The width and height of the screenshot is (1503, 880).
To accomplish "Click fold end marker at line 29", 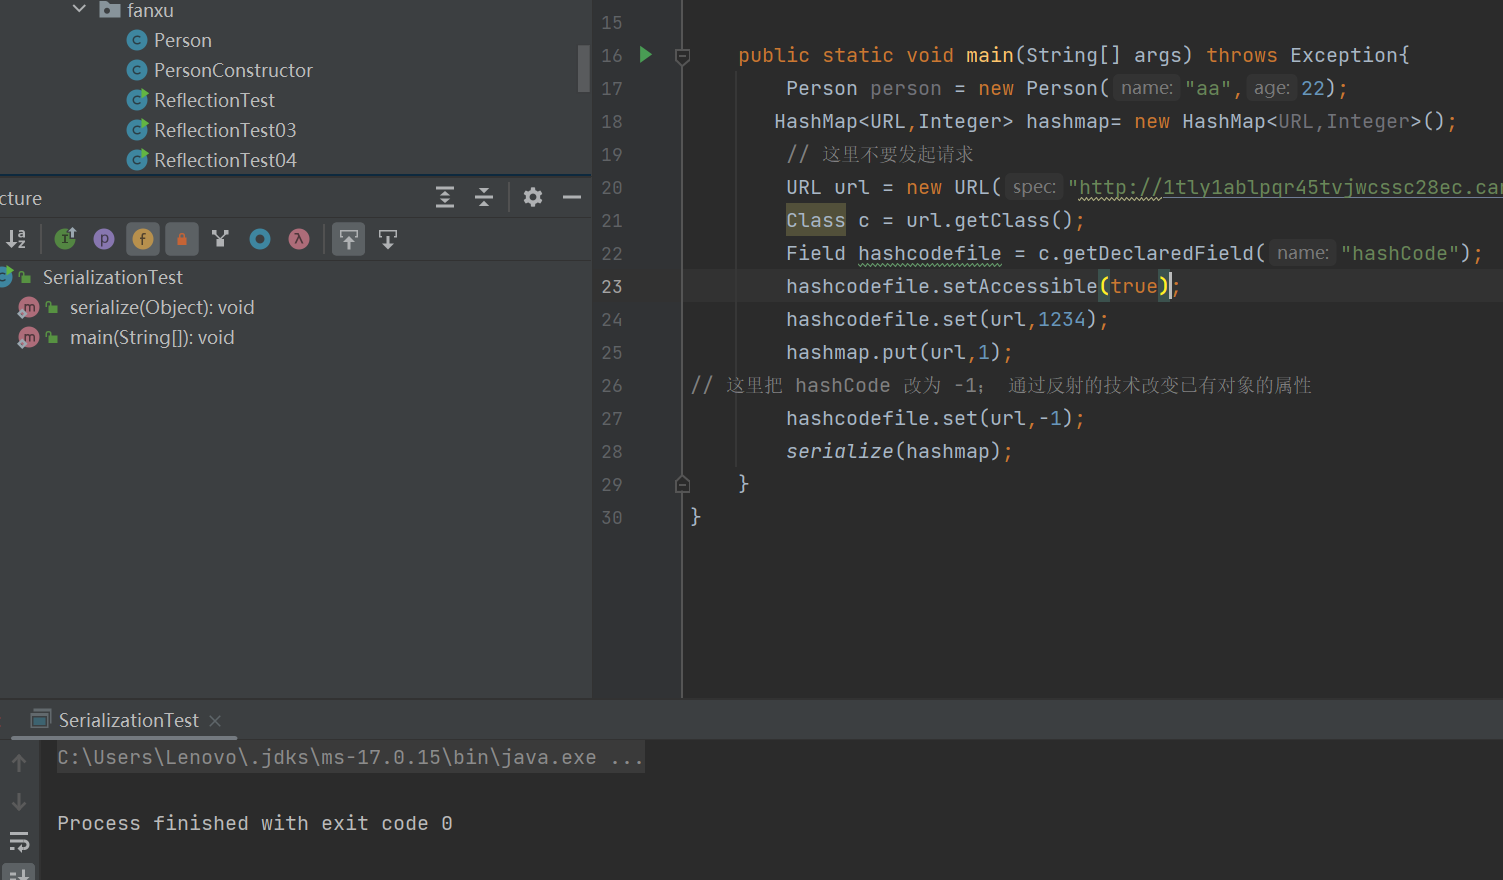I will pyautogui.click(x=682, y=484).
